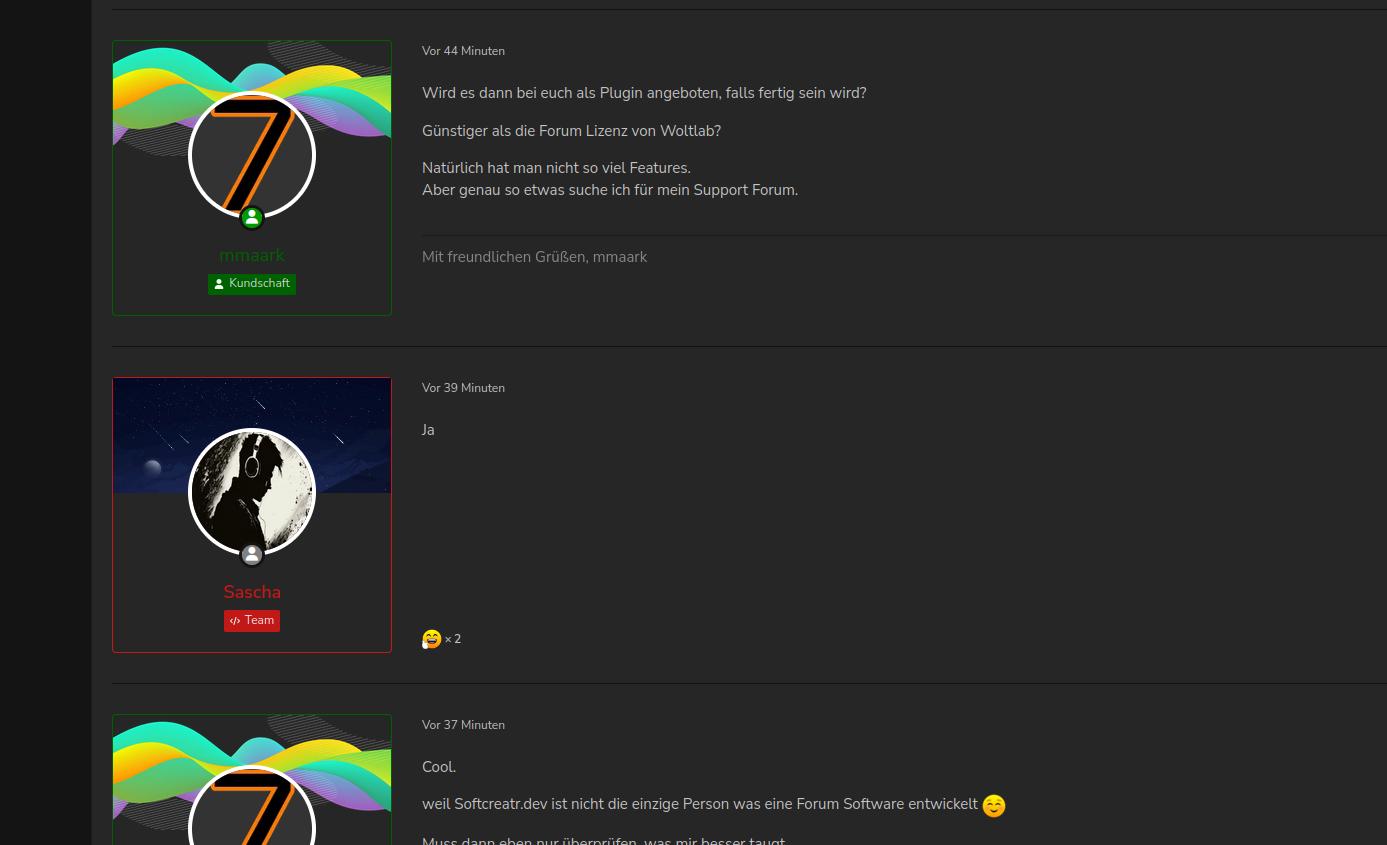Click mmaark's green online status icon

point(252,217)
